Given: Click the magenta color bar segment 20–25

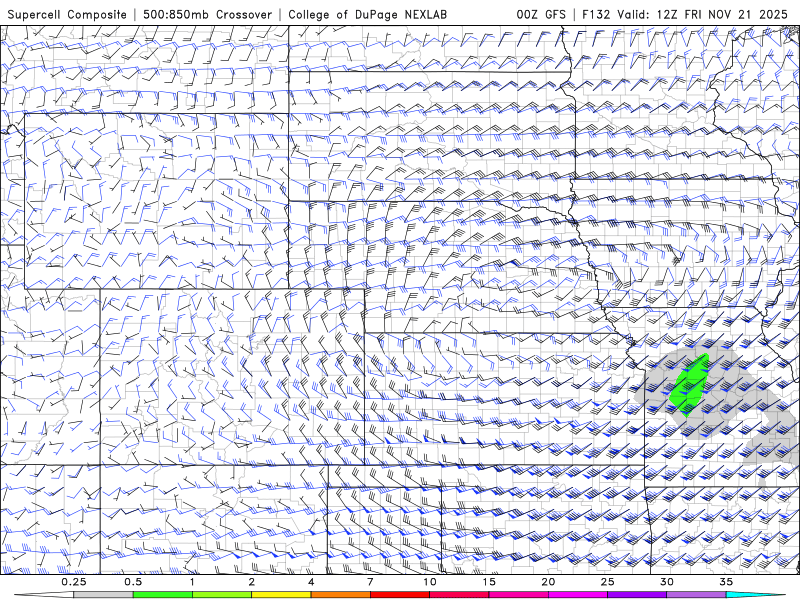Looking at the screenshot, I should pyautogui.click(x=578, y=595).
